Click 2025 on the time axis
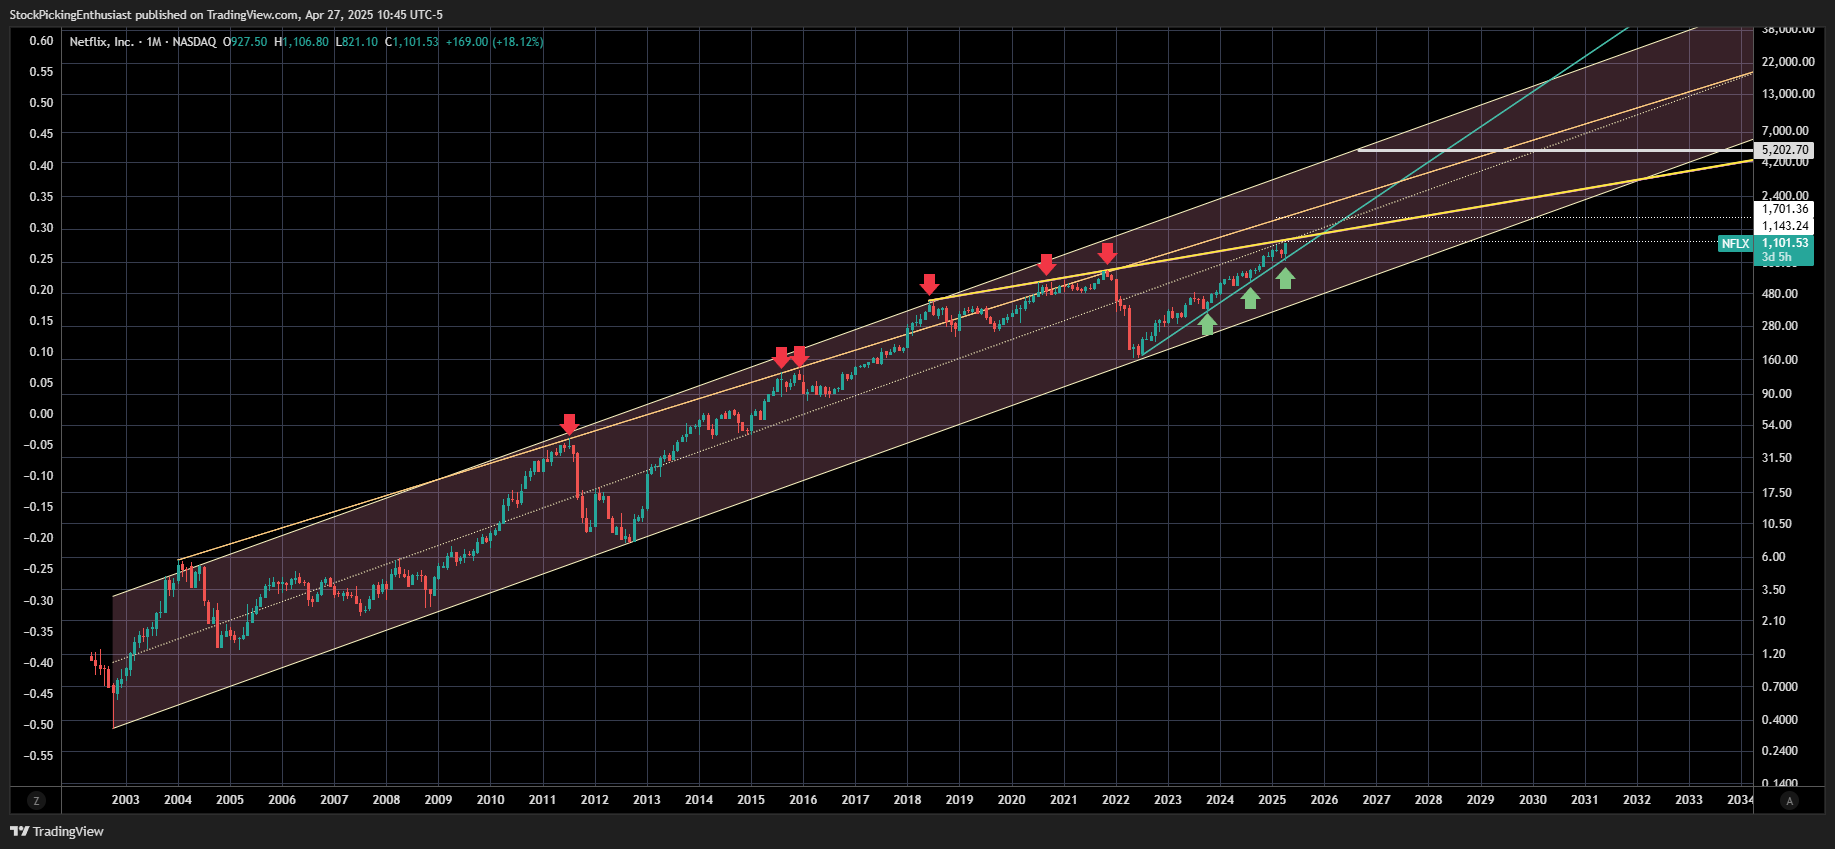Viewport: 1835px width, 849px height. [x=1272, y=800]
